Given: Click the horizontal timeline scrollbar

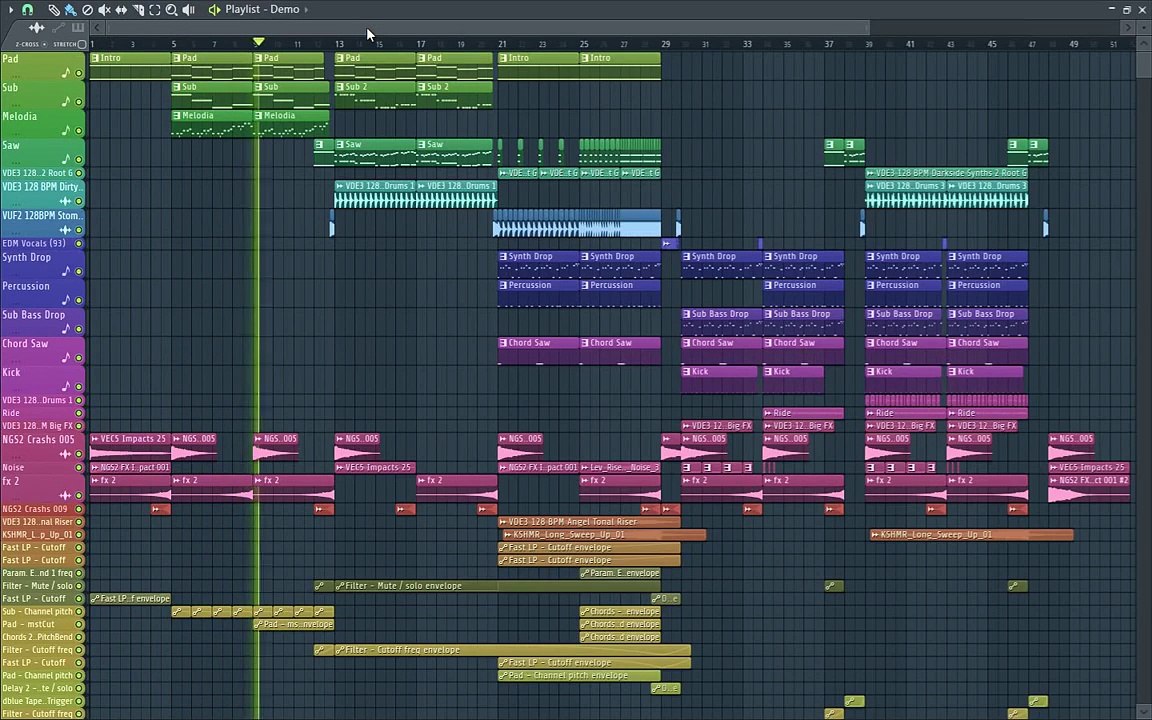Looking at the screenshot, I should [488, 28].
